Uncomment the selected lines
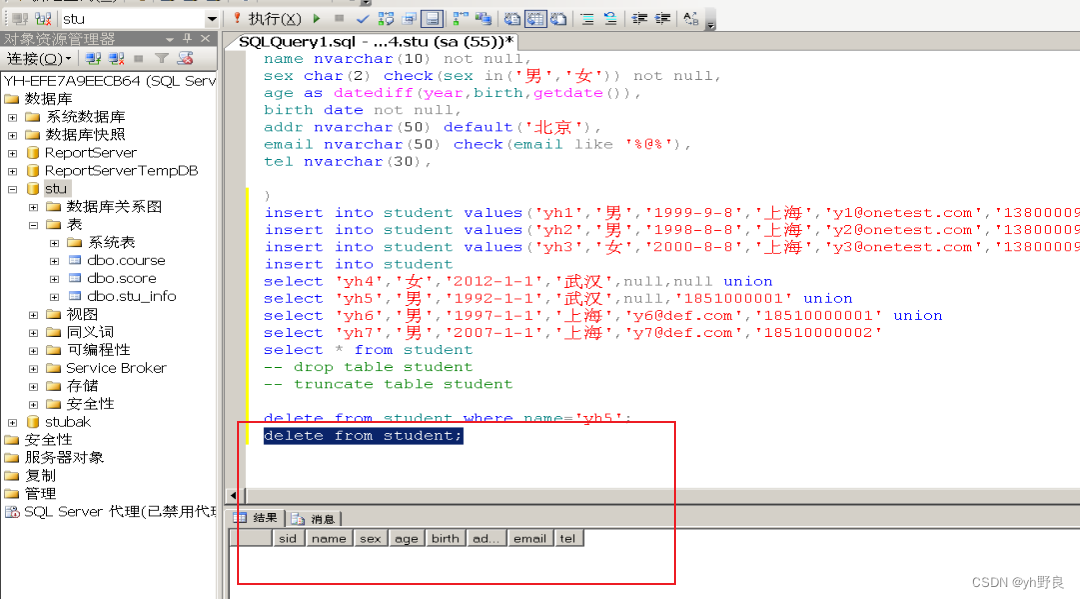The width and height of the screenshot is (1080, 599). tap(610, 19)
